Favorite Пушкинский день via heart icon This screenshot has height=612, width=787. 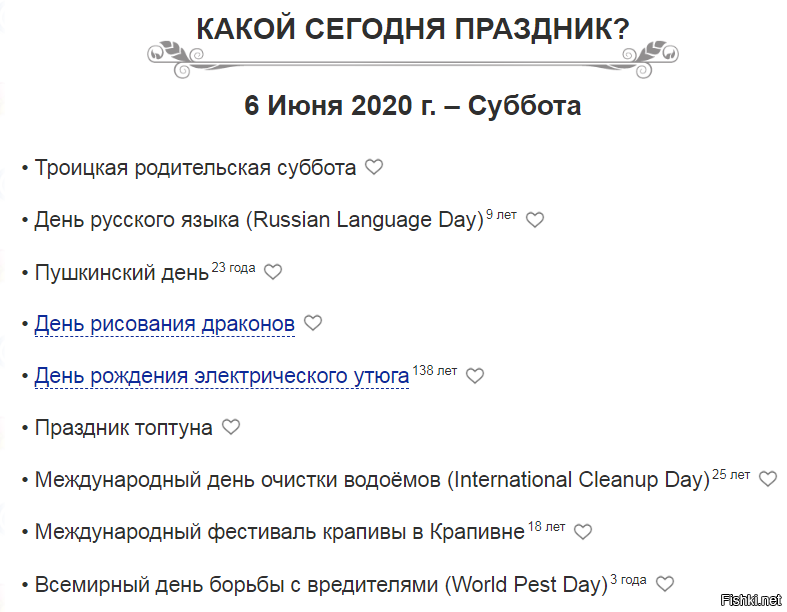[273, 271]
